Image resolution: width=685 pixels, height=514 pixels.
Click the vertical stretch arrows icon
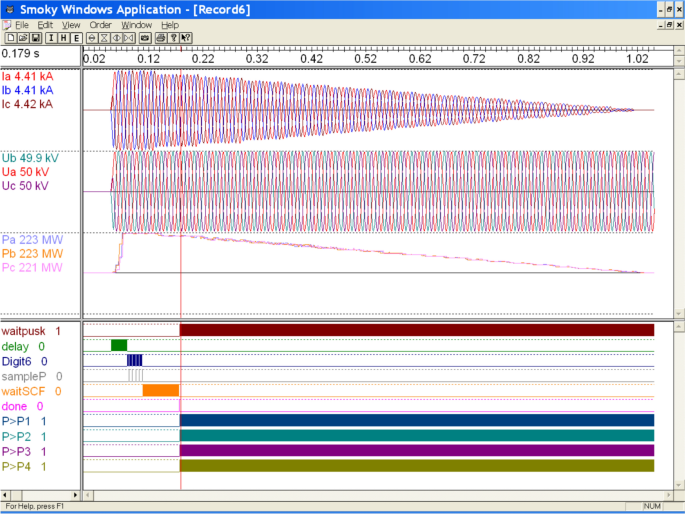coord(92,38)
